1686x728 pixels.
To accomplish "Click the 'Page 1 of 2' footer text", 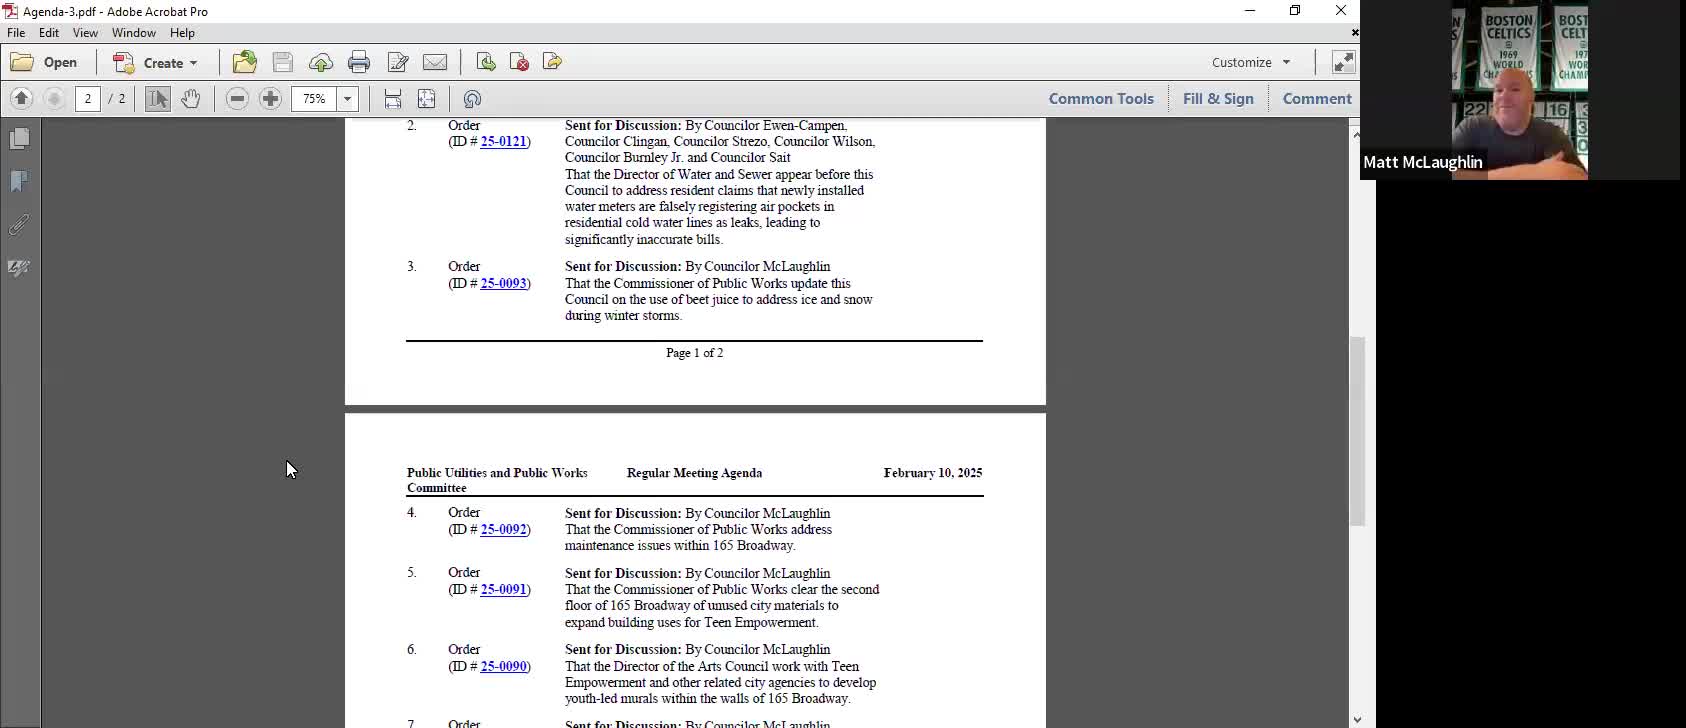I will (694, 353).
